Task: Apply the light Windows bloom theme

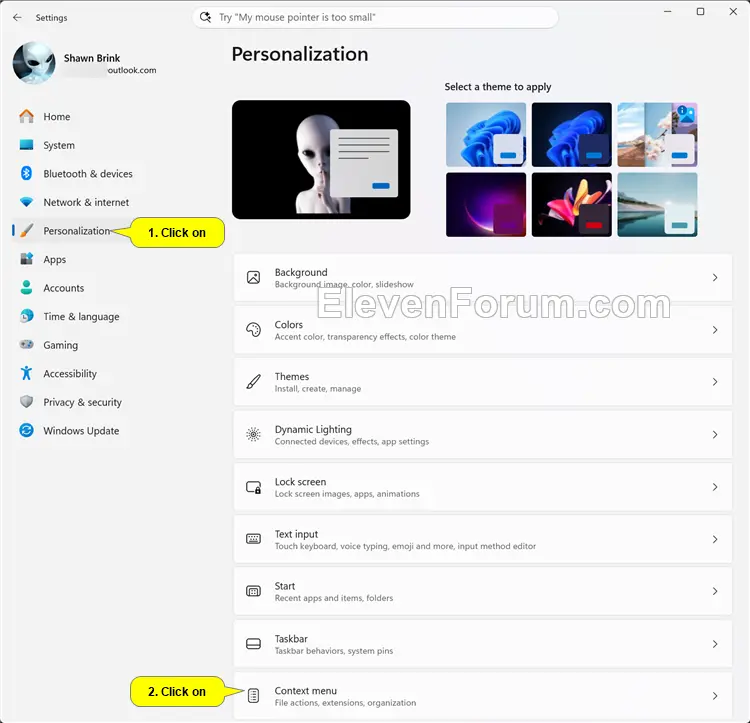Action: (485, 134)
